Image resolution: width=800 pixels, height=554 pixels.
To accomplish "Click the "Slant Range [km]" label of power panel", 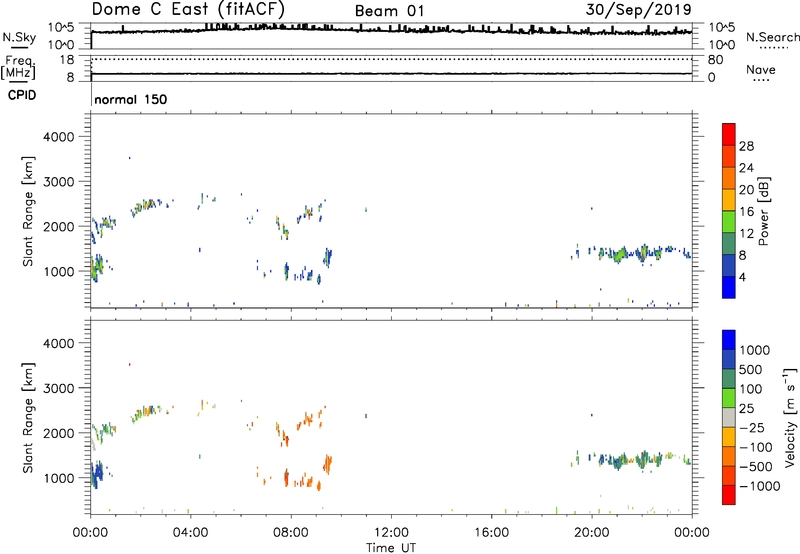I will [x=28, y=211].
